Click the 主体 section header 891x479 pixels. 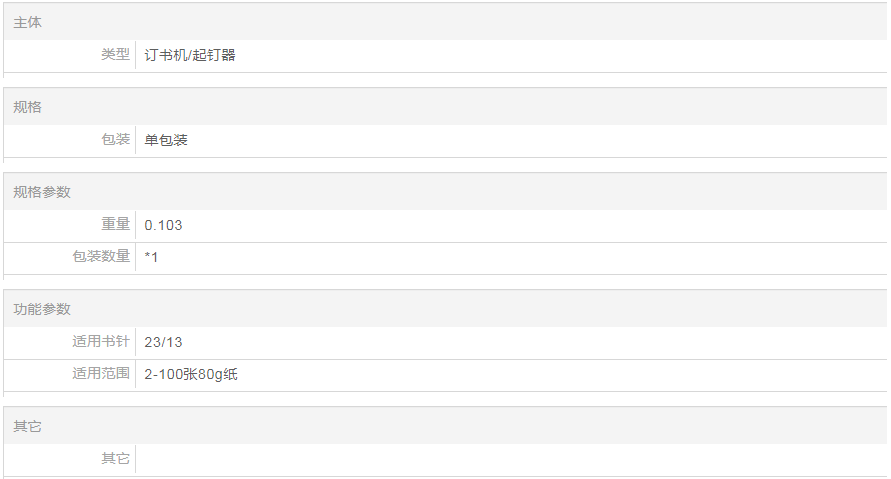point(28,22)
